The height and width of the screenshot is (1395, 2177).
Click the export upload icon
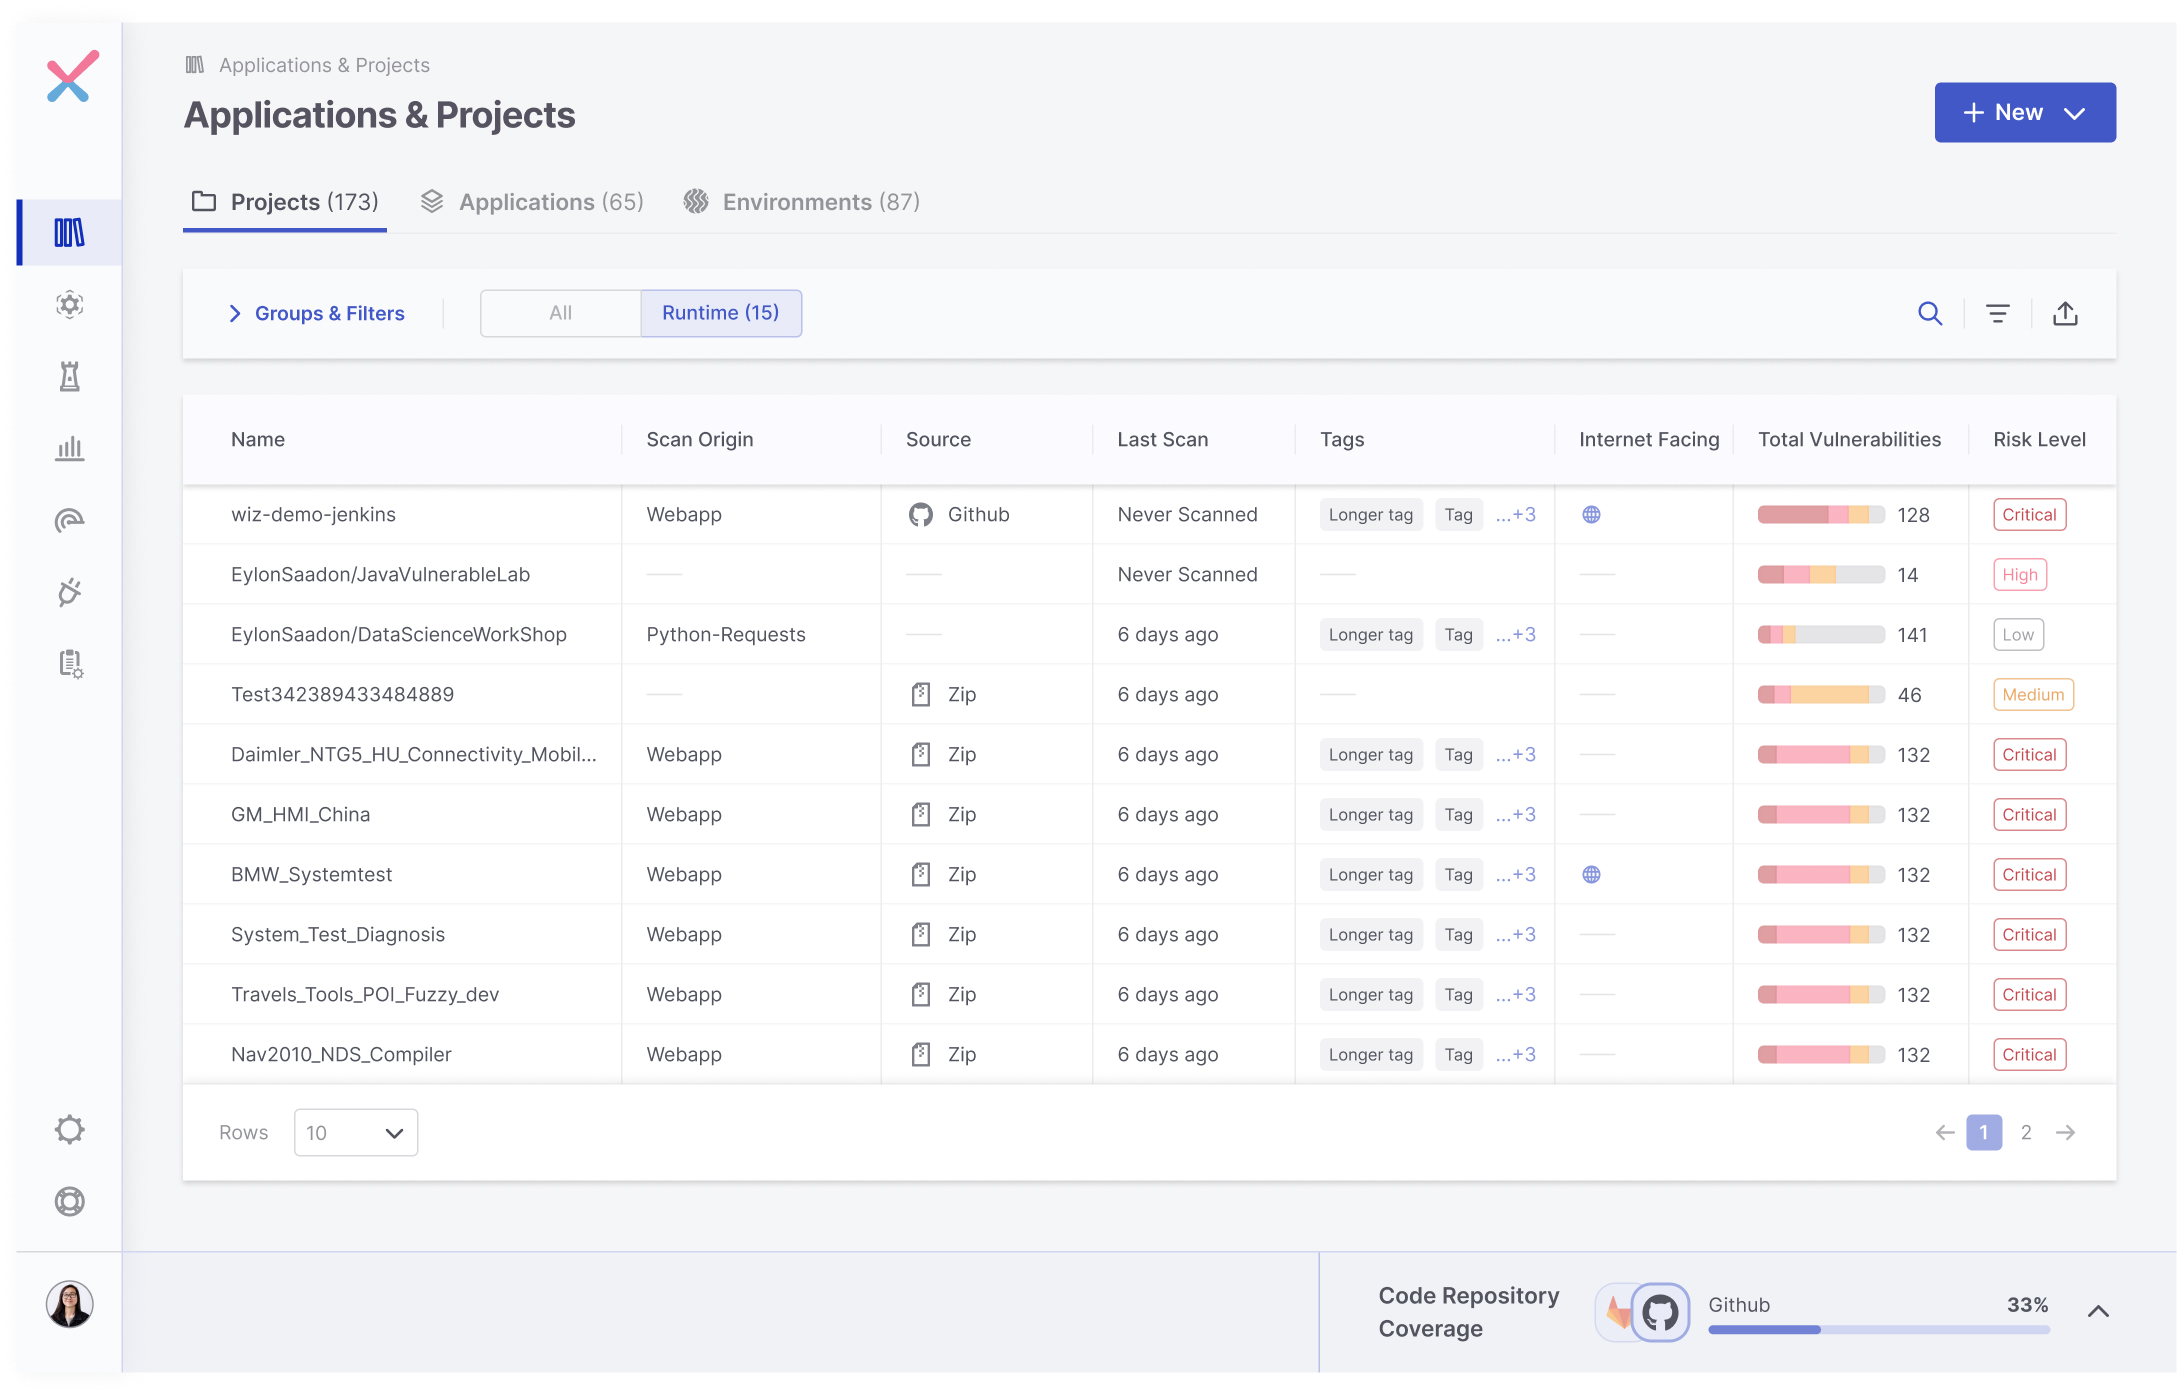2065,314
